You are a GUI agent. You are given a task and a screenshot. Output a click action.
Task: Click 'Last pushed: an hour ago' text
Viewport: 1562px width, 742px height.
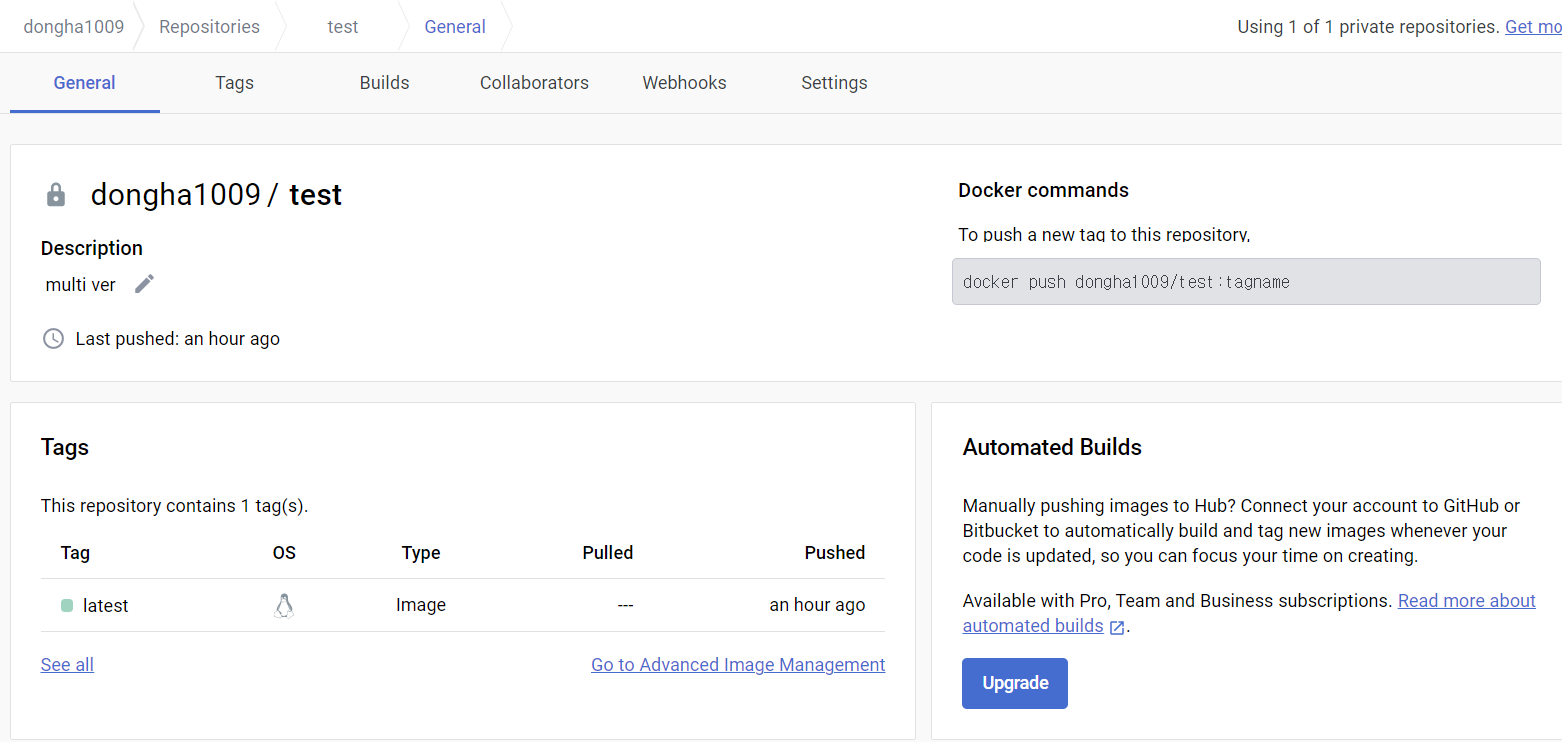pyautogui.click(x=178, y=339)
